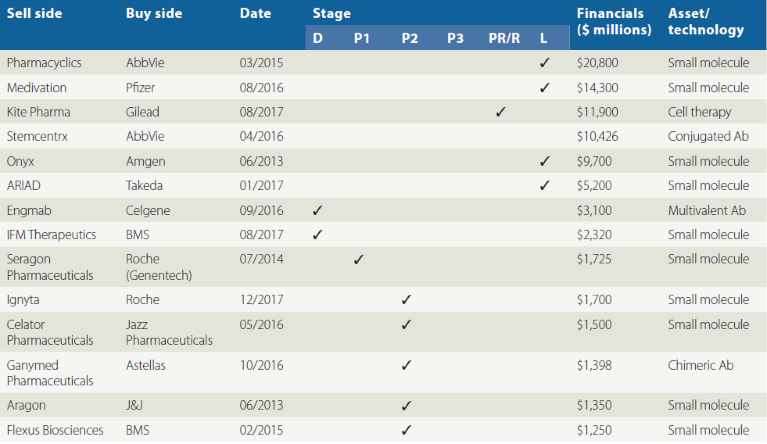767x444 pixels.
Task: Click the Date column header
Action: pos(256,14)
